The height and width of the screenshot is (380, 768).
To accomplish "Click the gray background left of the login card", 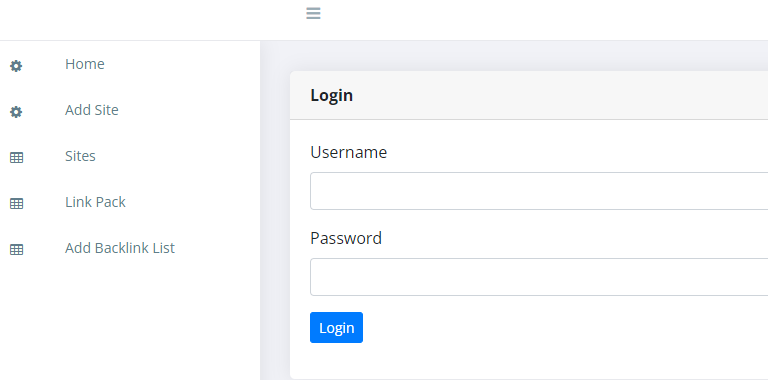I will tap(275, 220).
